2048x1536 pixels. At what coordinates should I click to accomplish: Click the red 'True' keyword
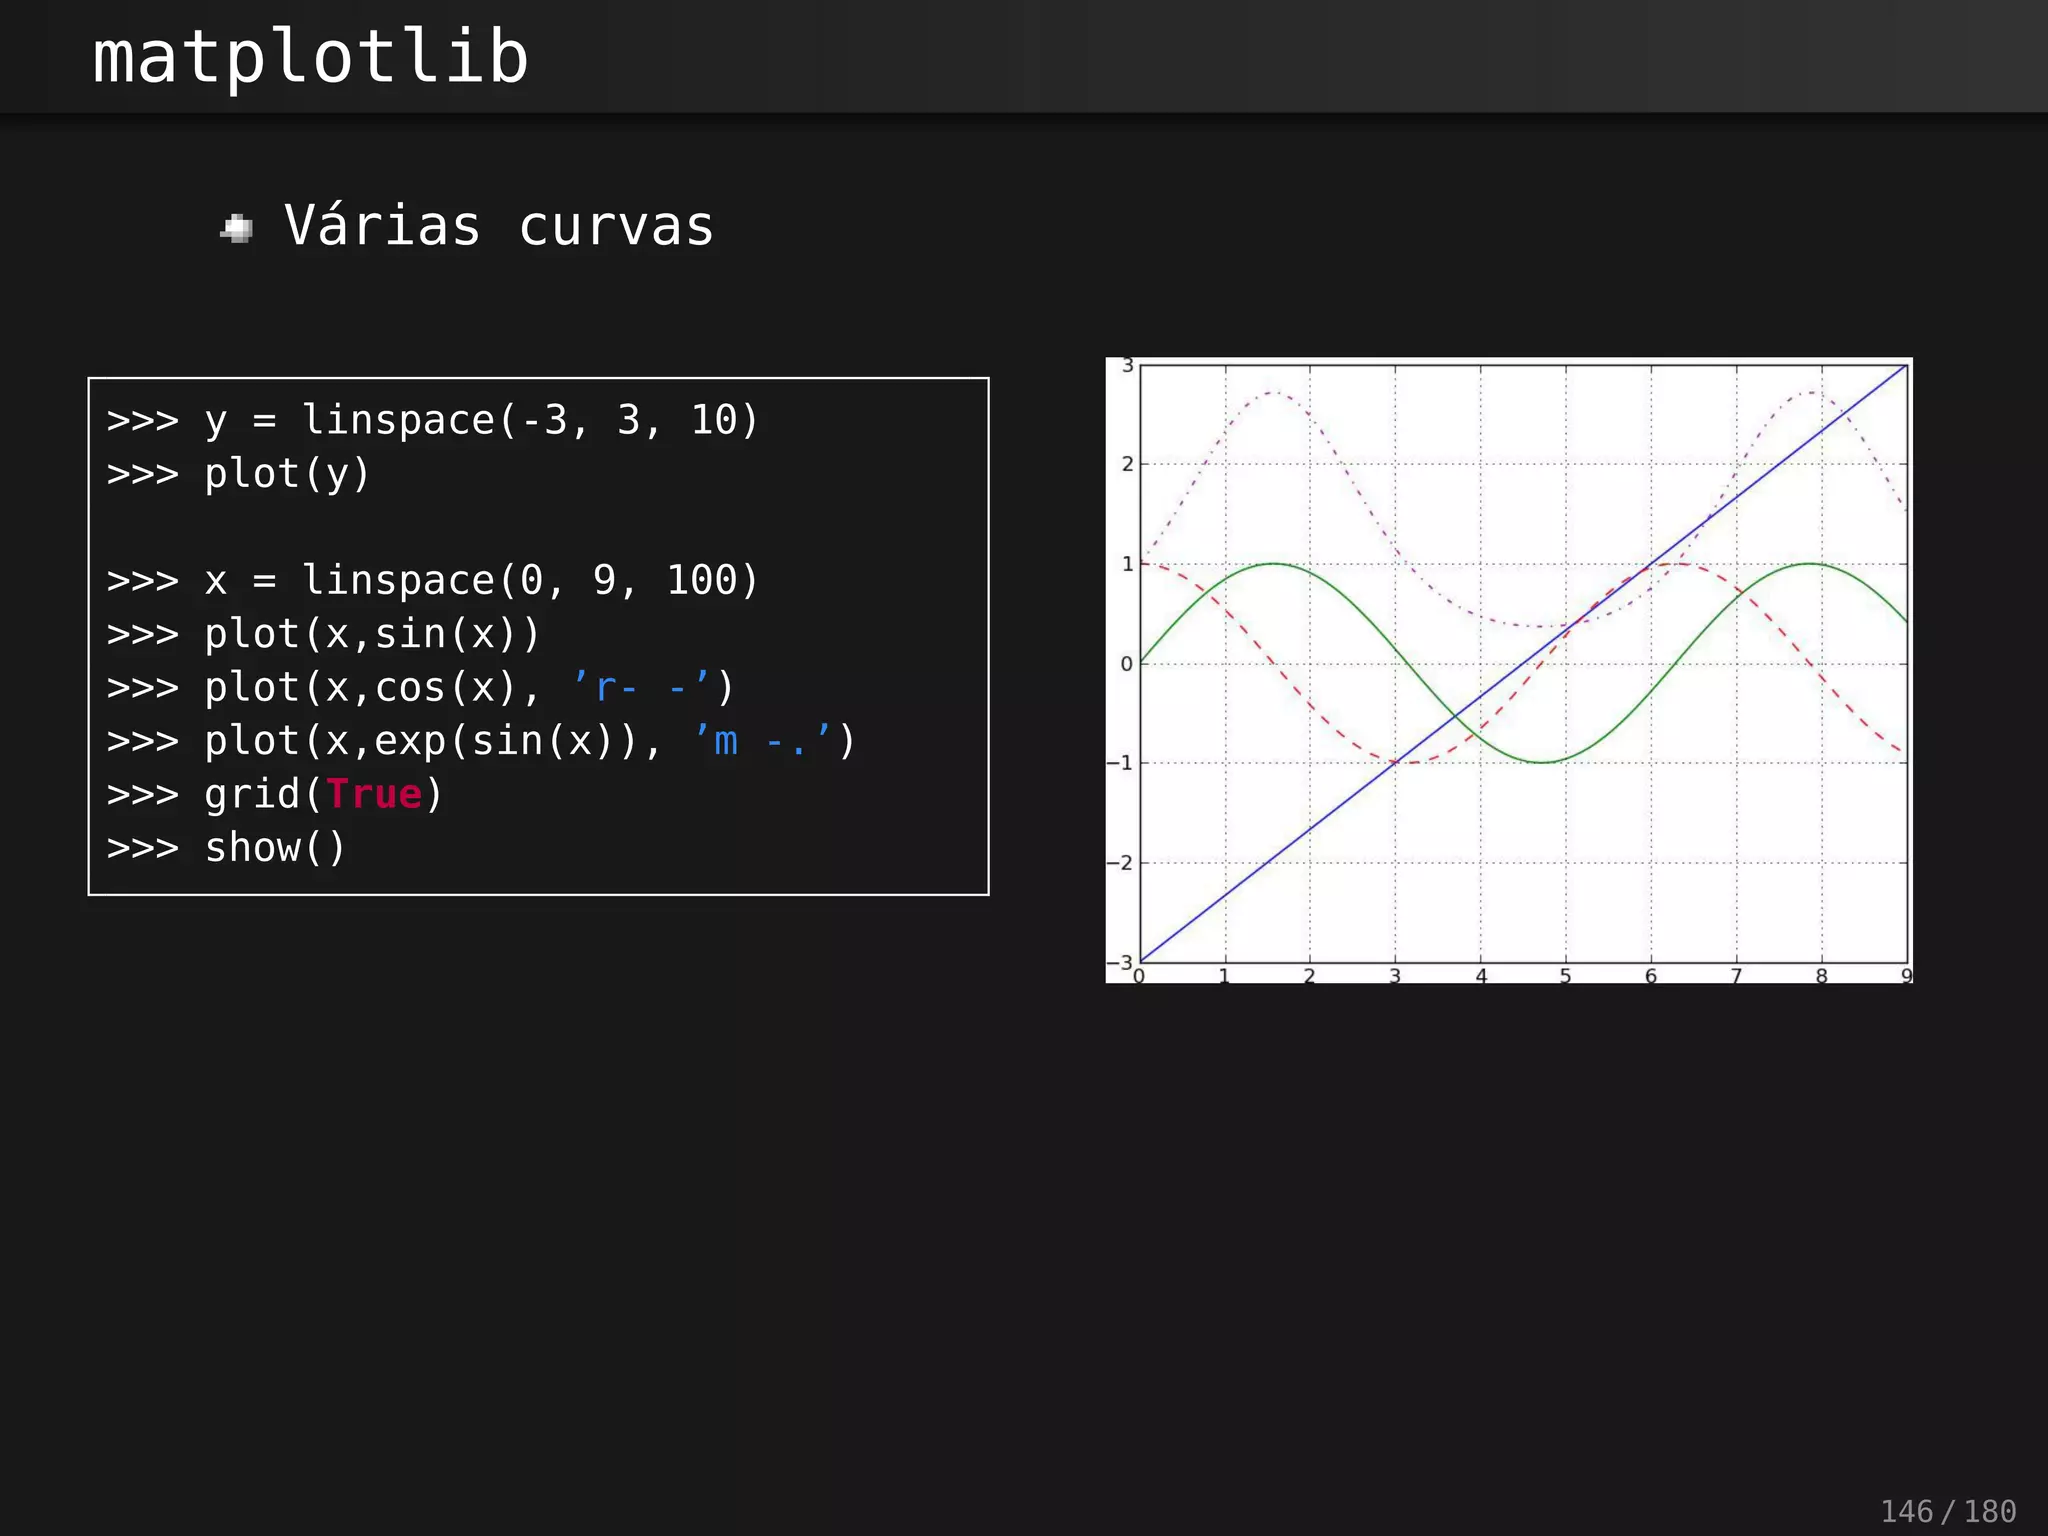374,795
